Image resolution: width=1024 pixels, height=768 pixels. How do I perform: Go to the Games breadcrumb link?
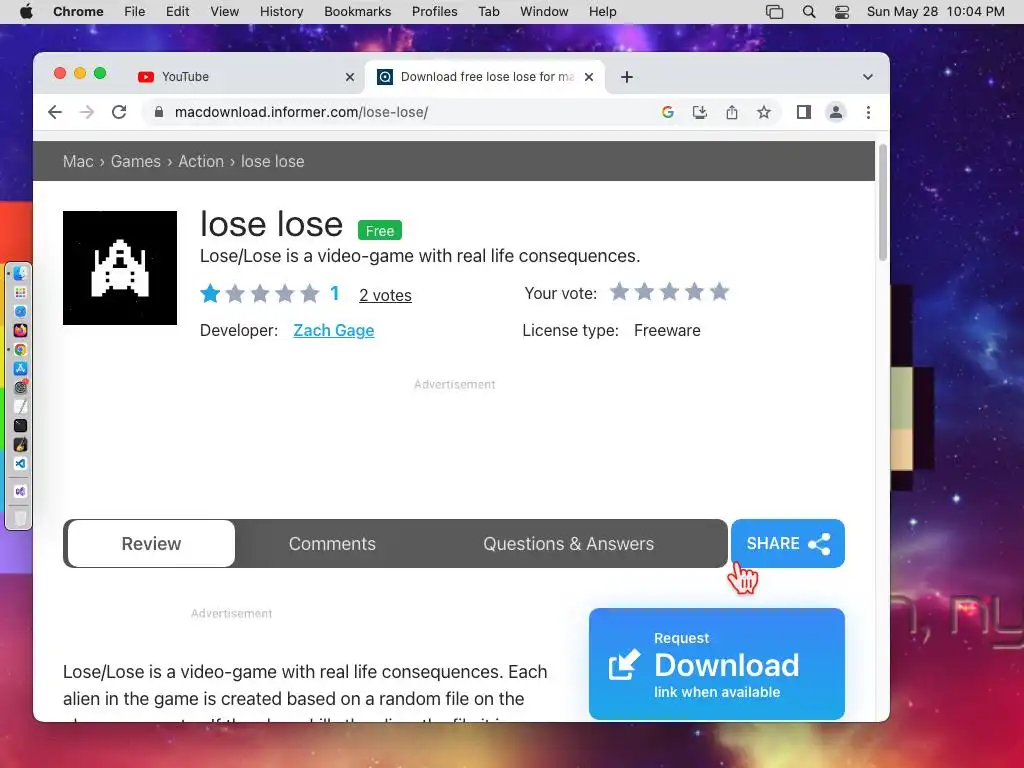pyautogui.click(x=135, y=161)
